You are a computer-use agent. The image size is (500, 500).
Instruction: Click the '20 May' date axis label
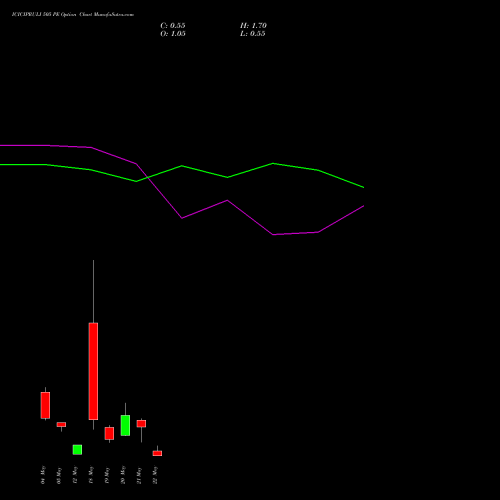coord(123,475)
